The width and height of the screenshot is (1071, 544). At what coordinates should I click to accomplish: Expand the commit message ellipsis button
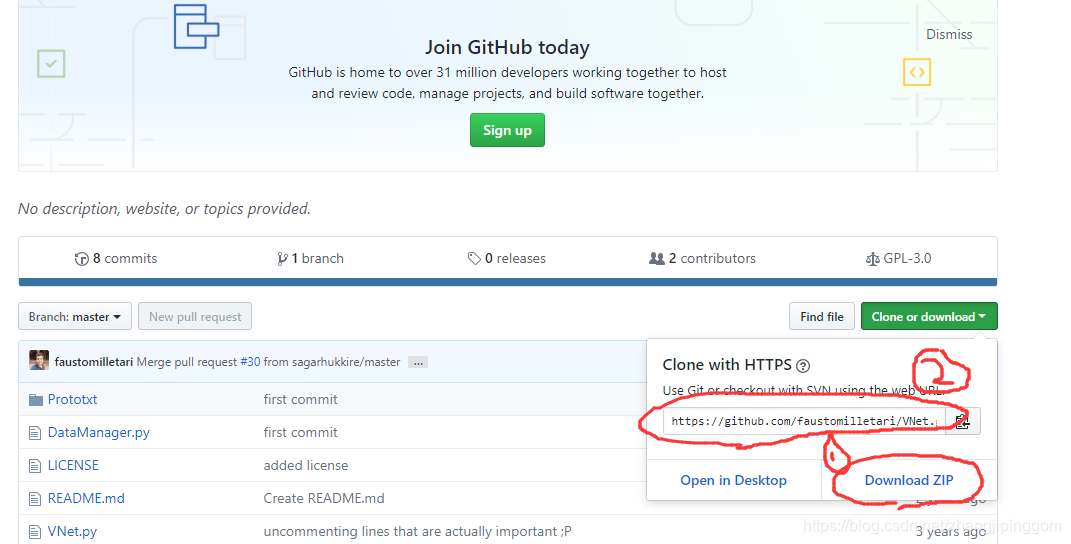(x=418, y=362)
